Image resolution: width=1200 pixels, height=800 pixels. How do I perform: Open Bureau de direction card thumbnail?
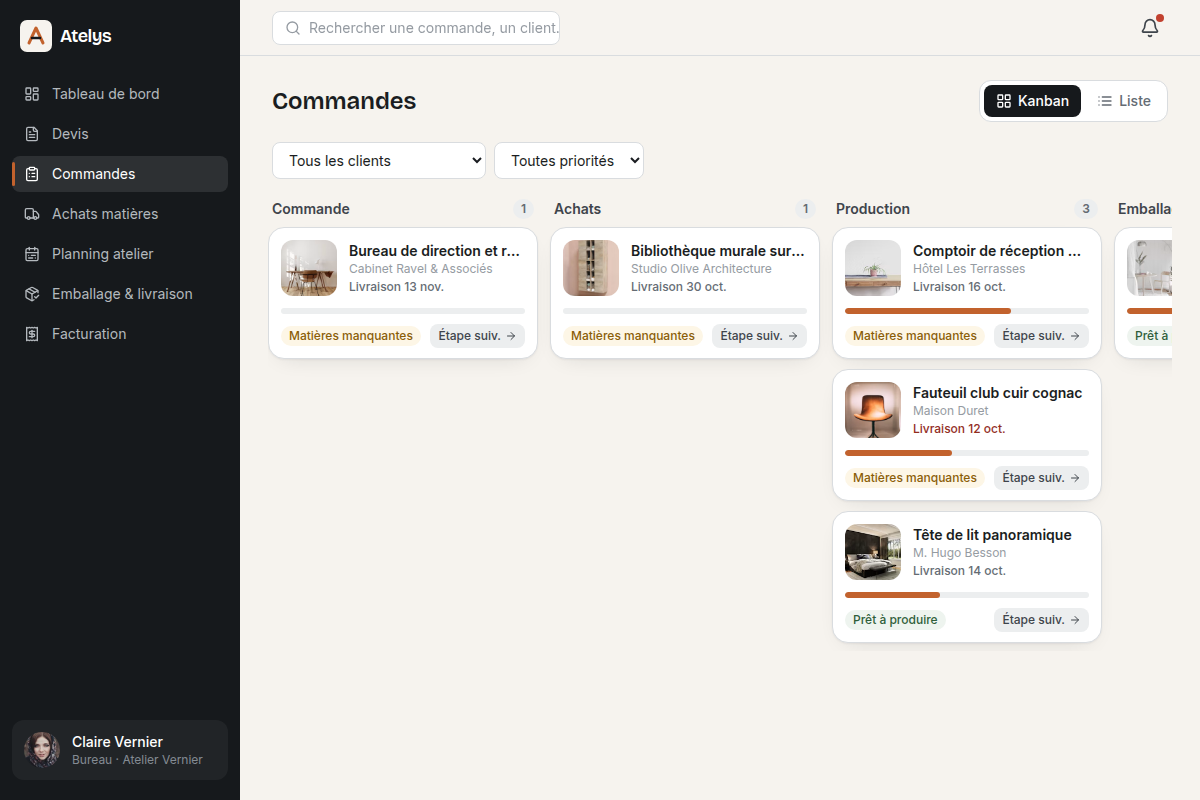[x=309, y=268]
